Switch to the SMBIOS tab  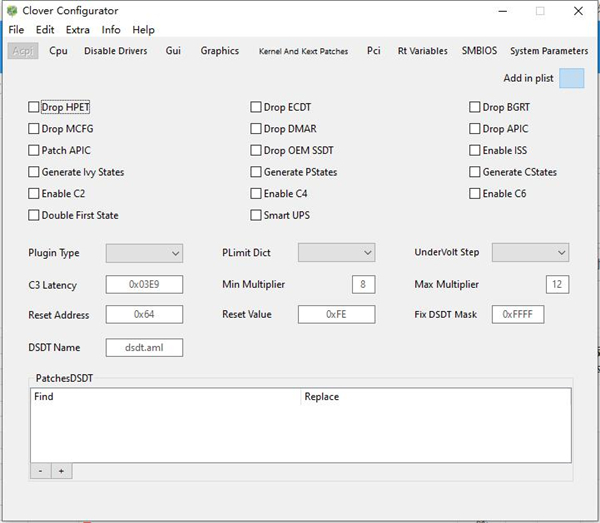tap(479, 51)
